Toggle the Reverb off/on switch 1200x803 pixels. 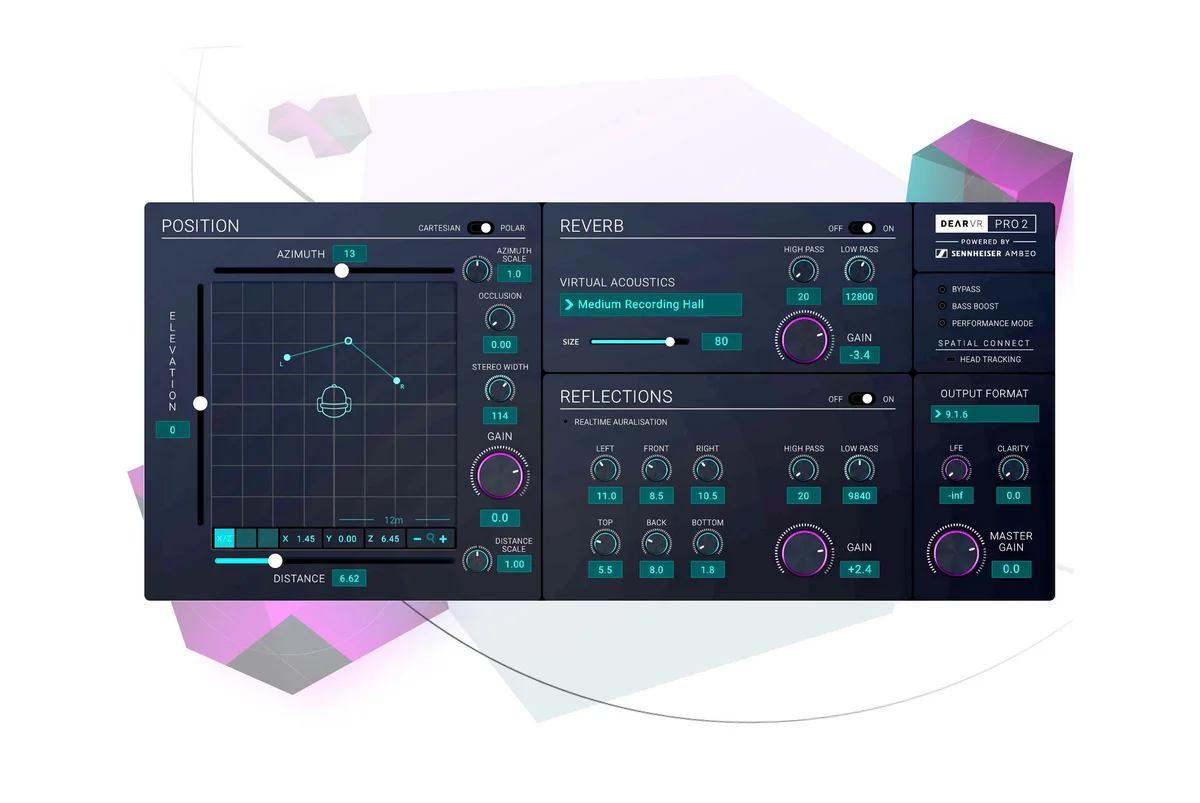861,228
